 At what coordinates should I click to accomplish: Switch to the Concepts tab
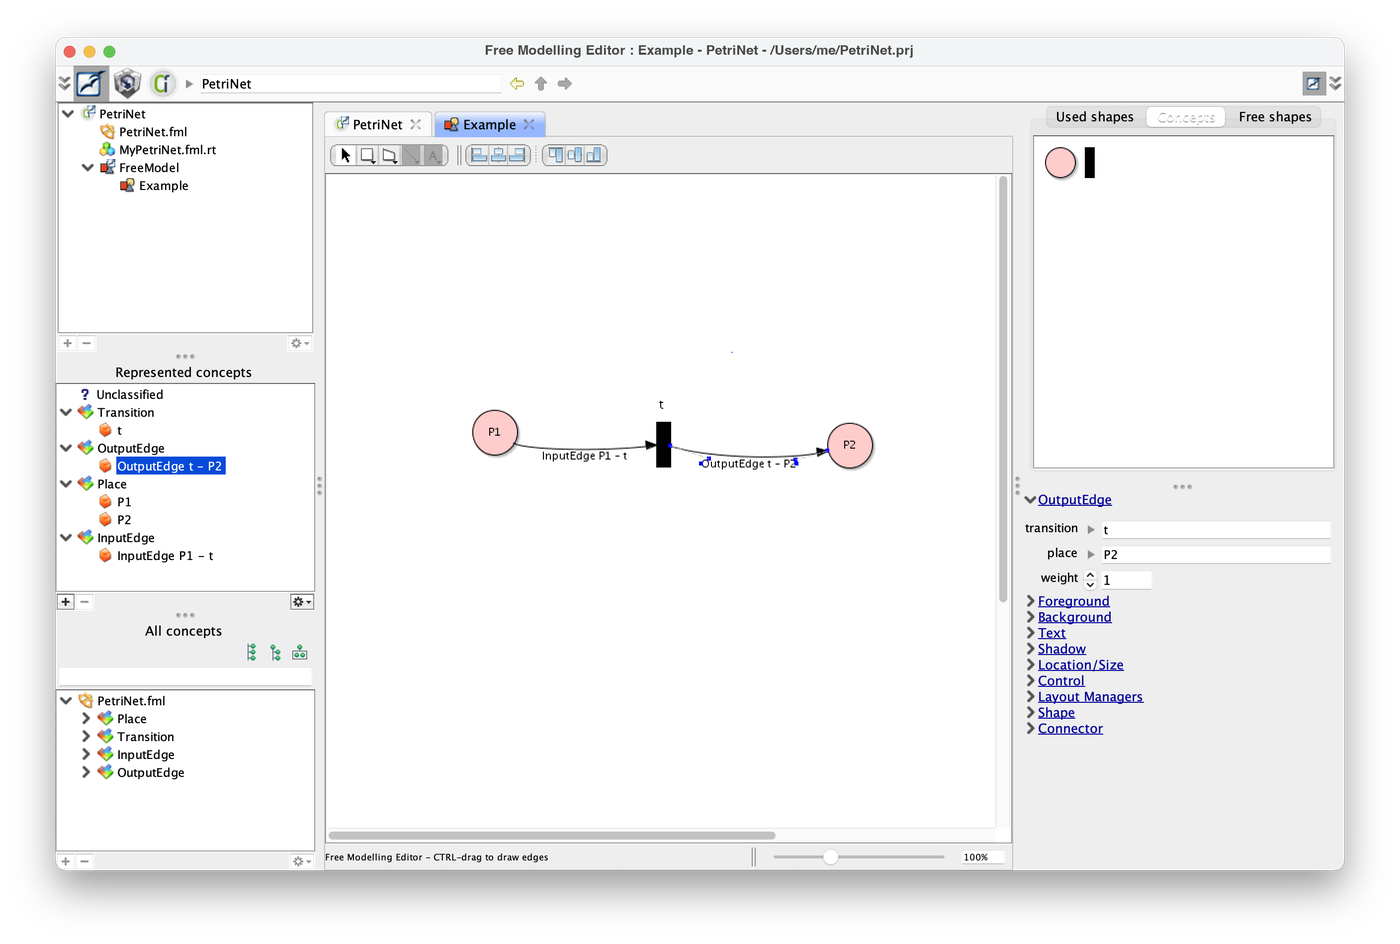point(1186,117)
